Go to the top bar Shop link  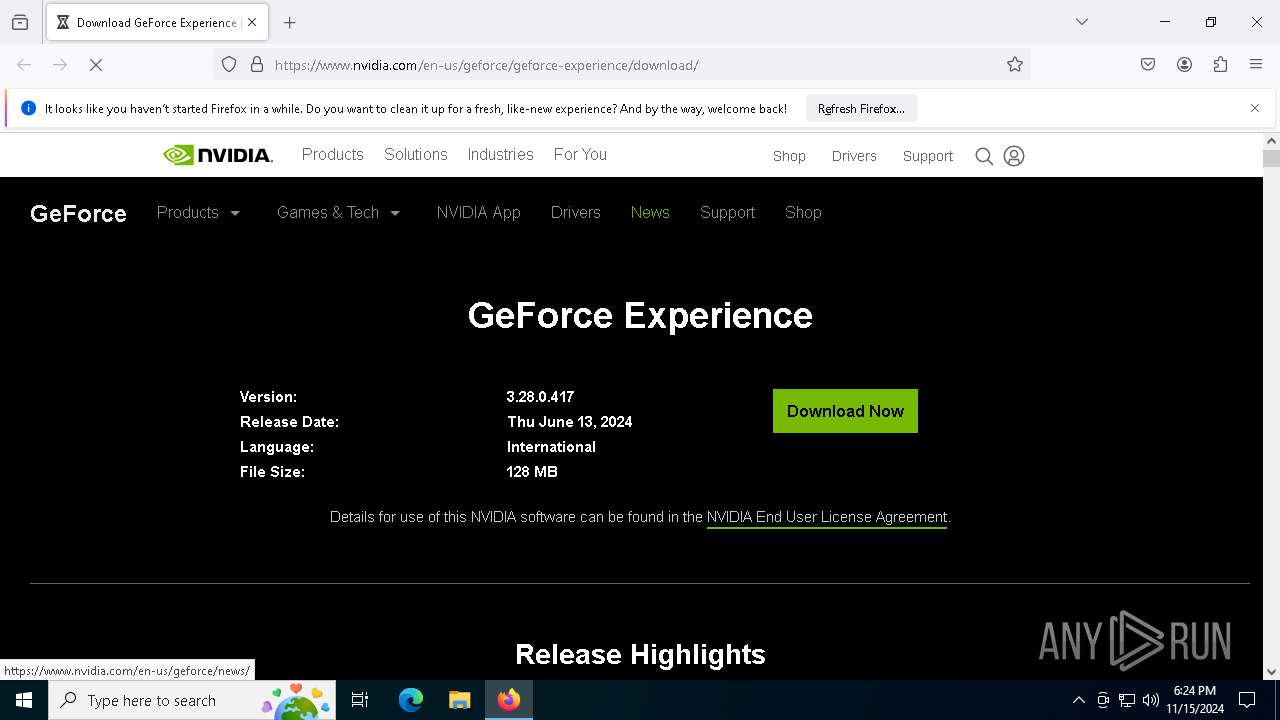789,156
